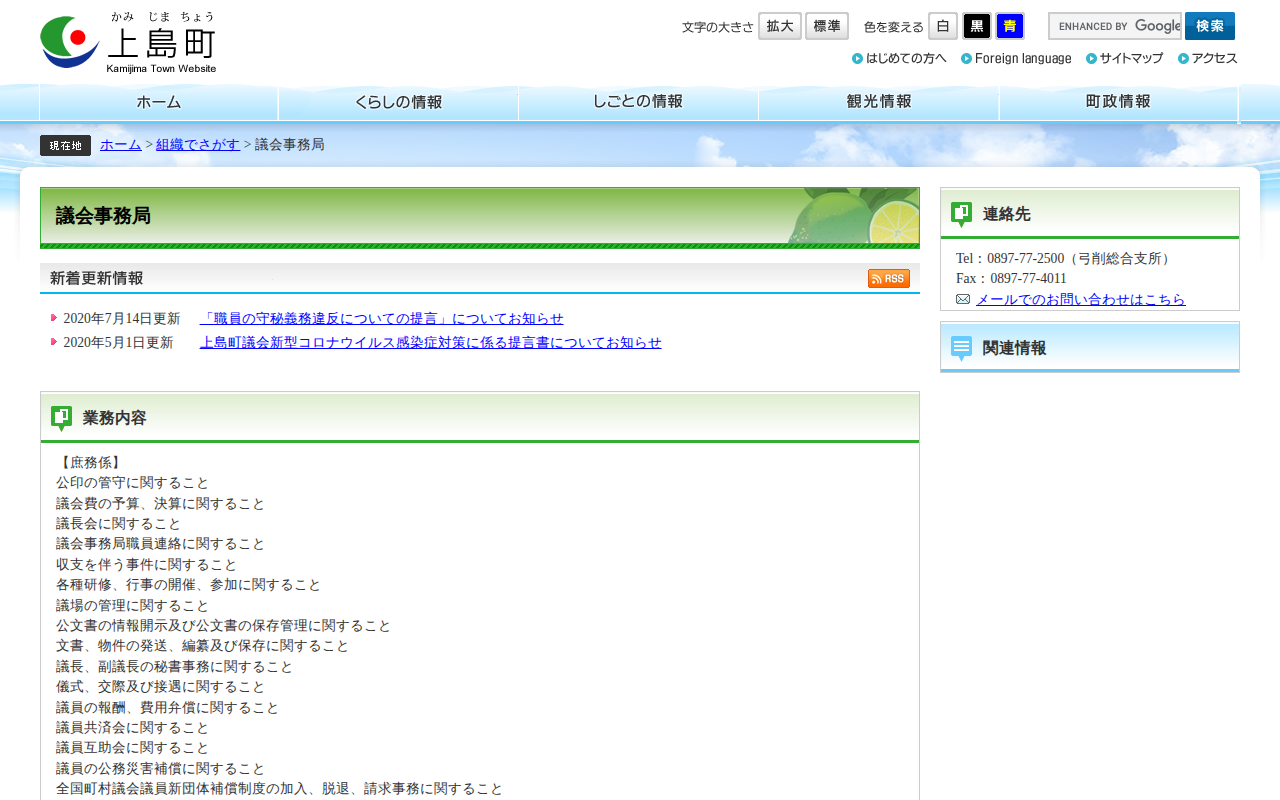Image resolution: width=1280 pixels, height=800 pixels.
Task: Click the 現在地 location badge
Action: click(x=65, y=145)
